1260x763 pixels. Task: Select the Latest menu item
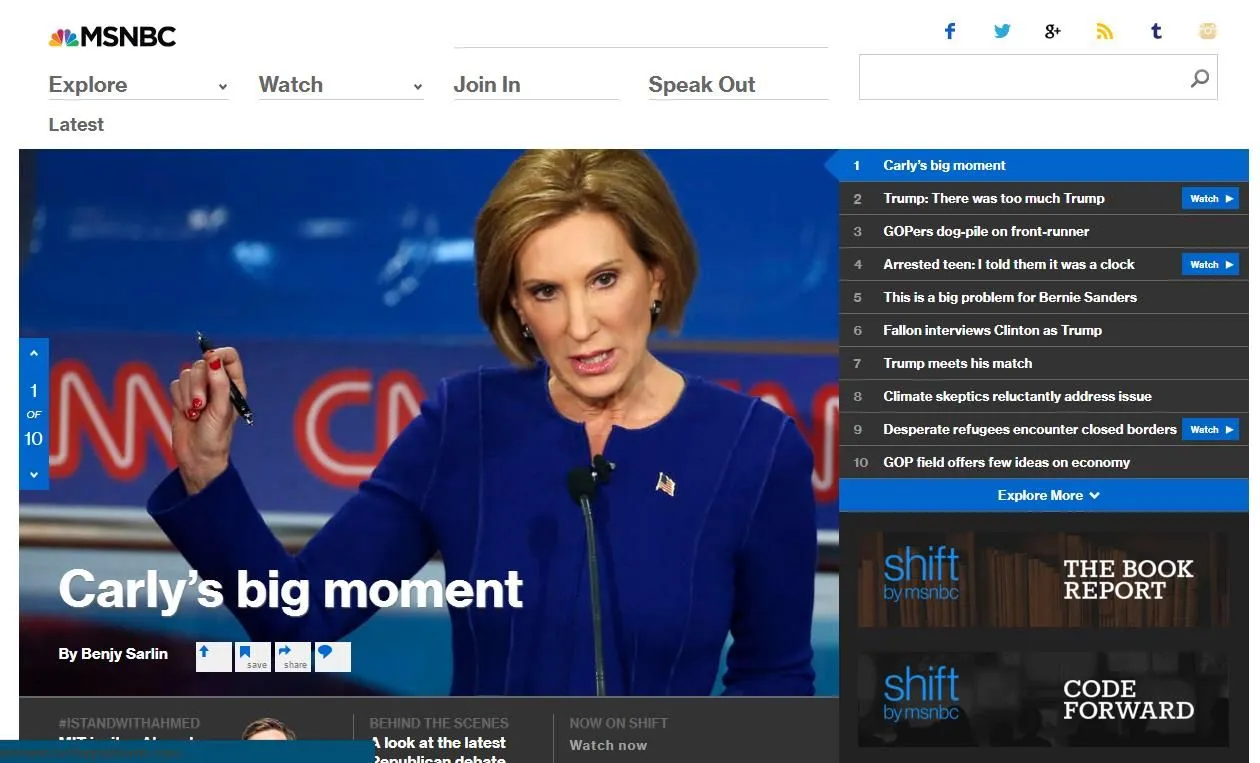(76, 124)
